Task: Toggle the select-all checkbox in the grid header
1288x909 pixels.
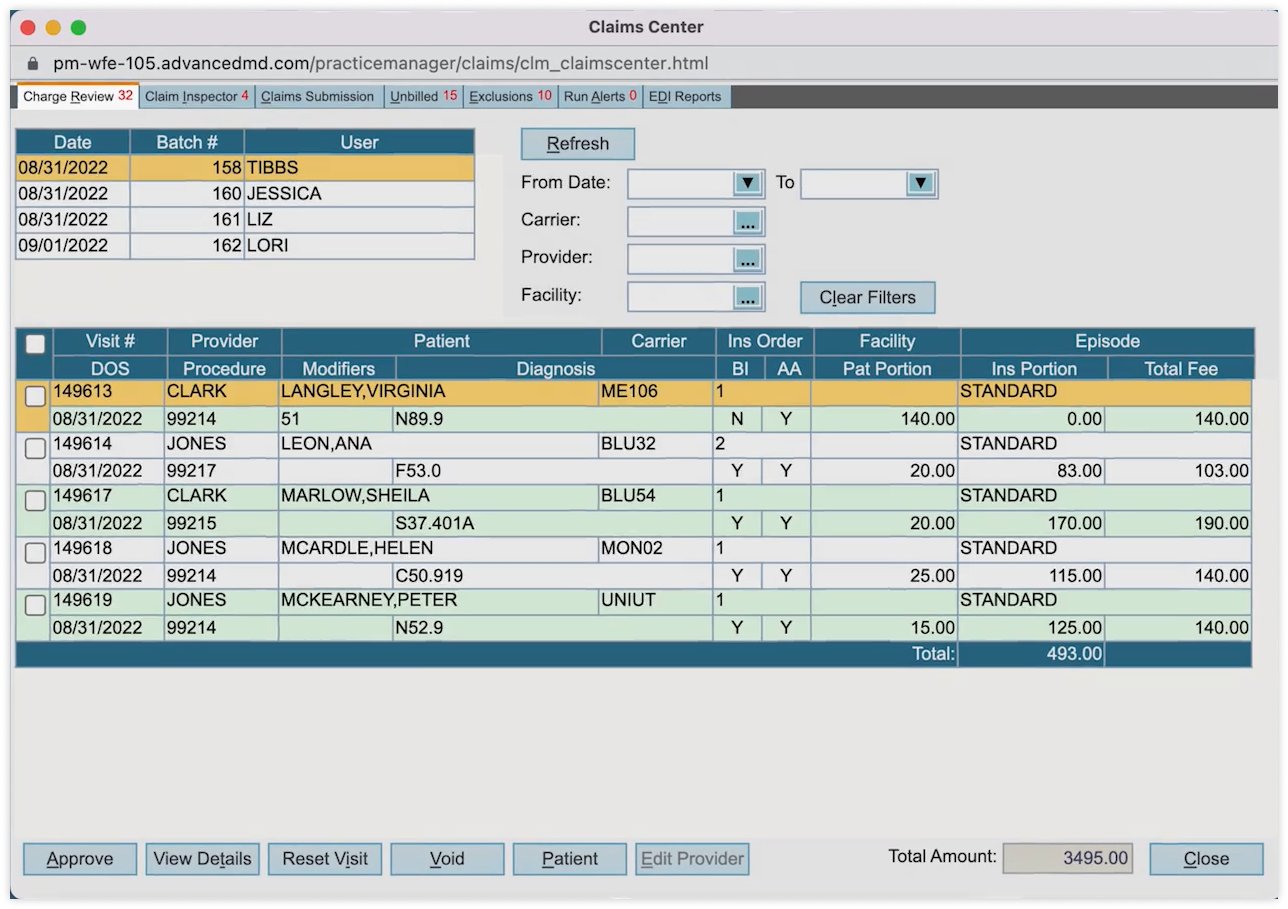Action: (36, 343)
